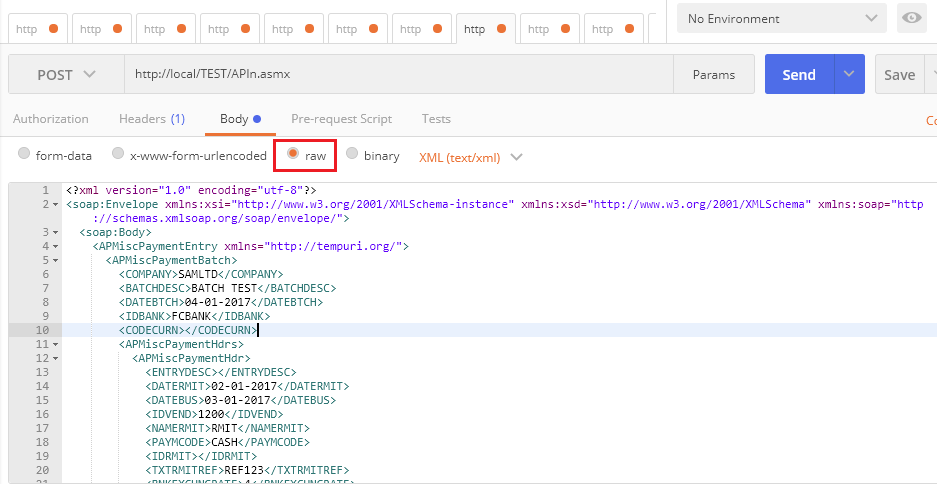Click the Params button
Screen dimensions: 937x484
pyautogui.click(x=714, y=75)
